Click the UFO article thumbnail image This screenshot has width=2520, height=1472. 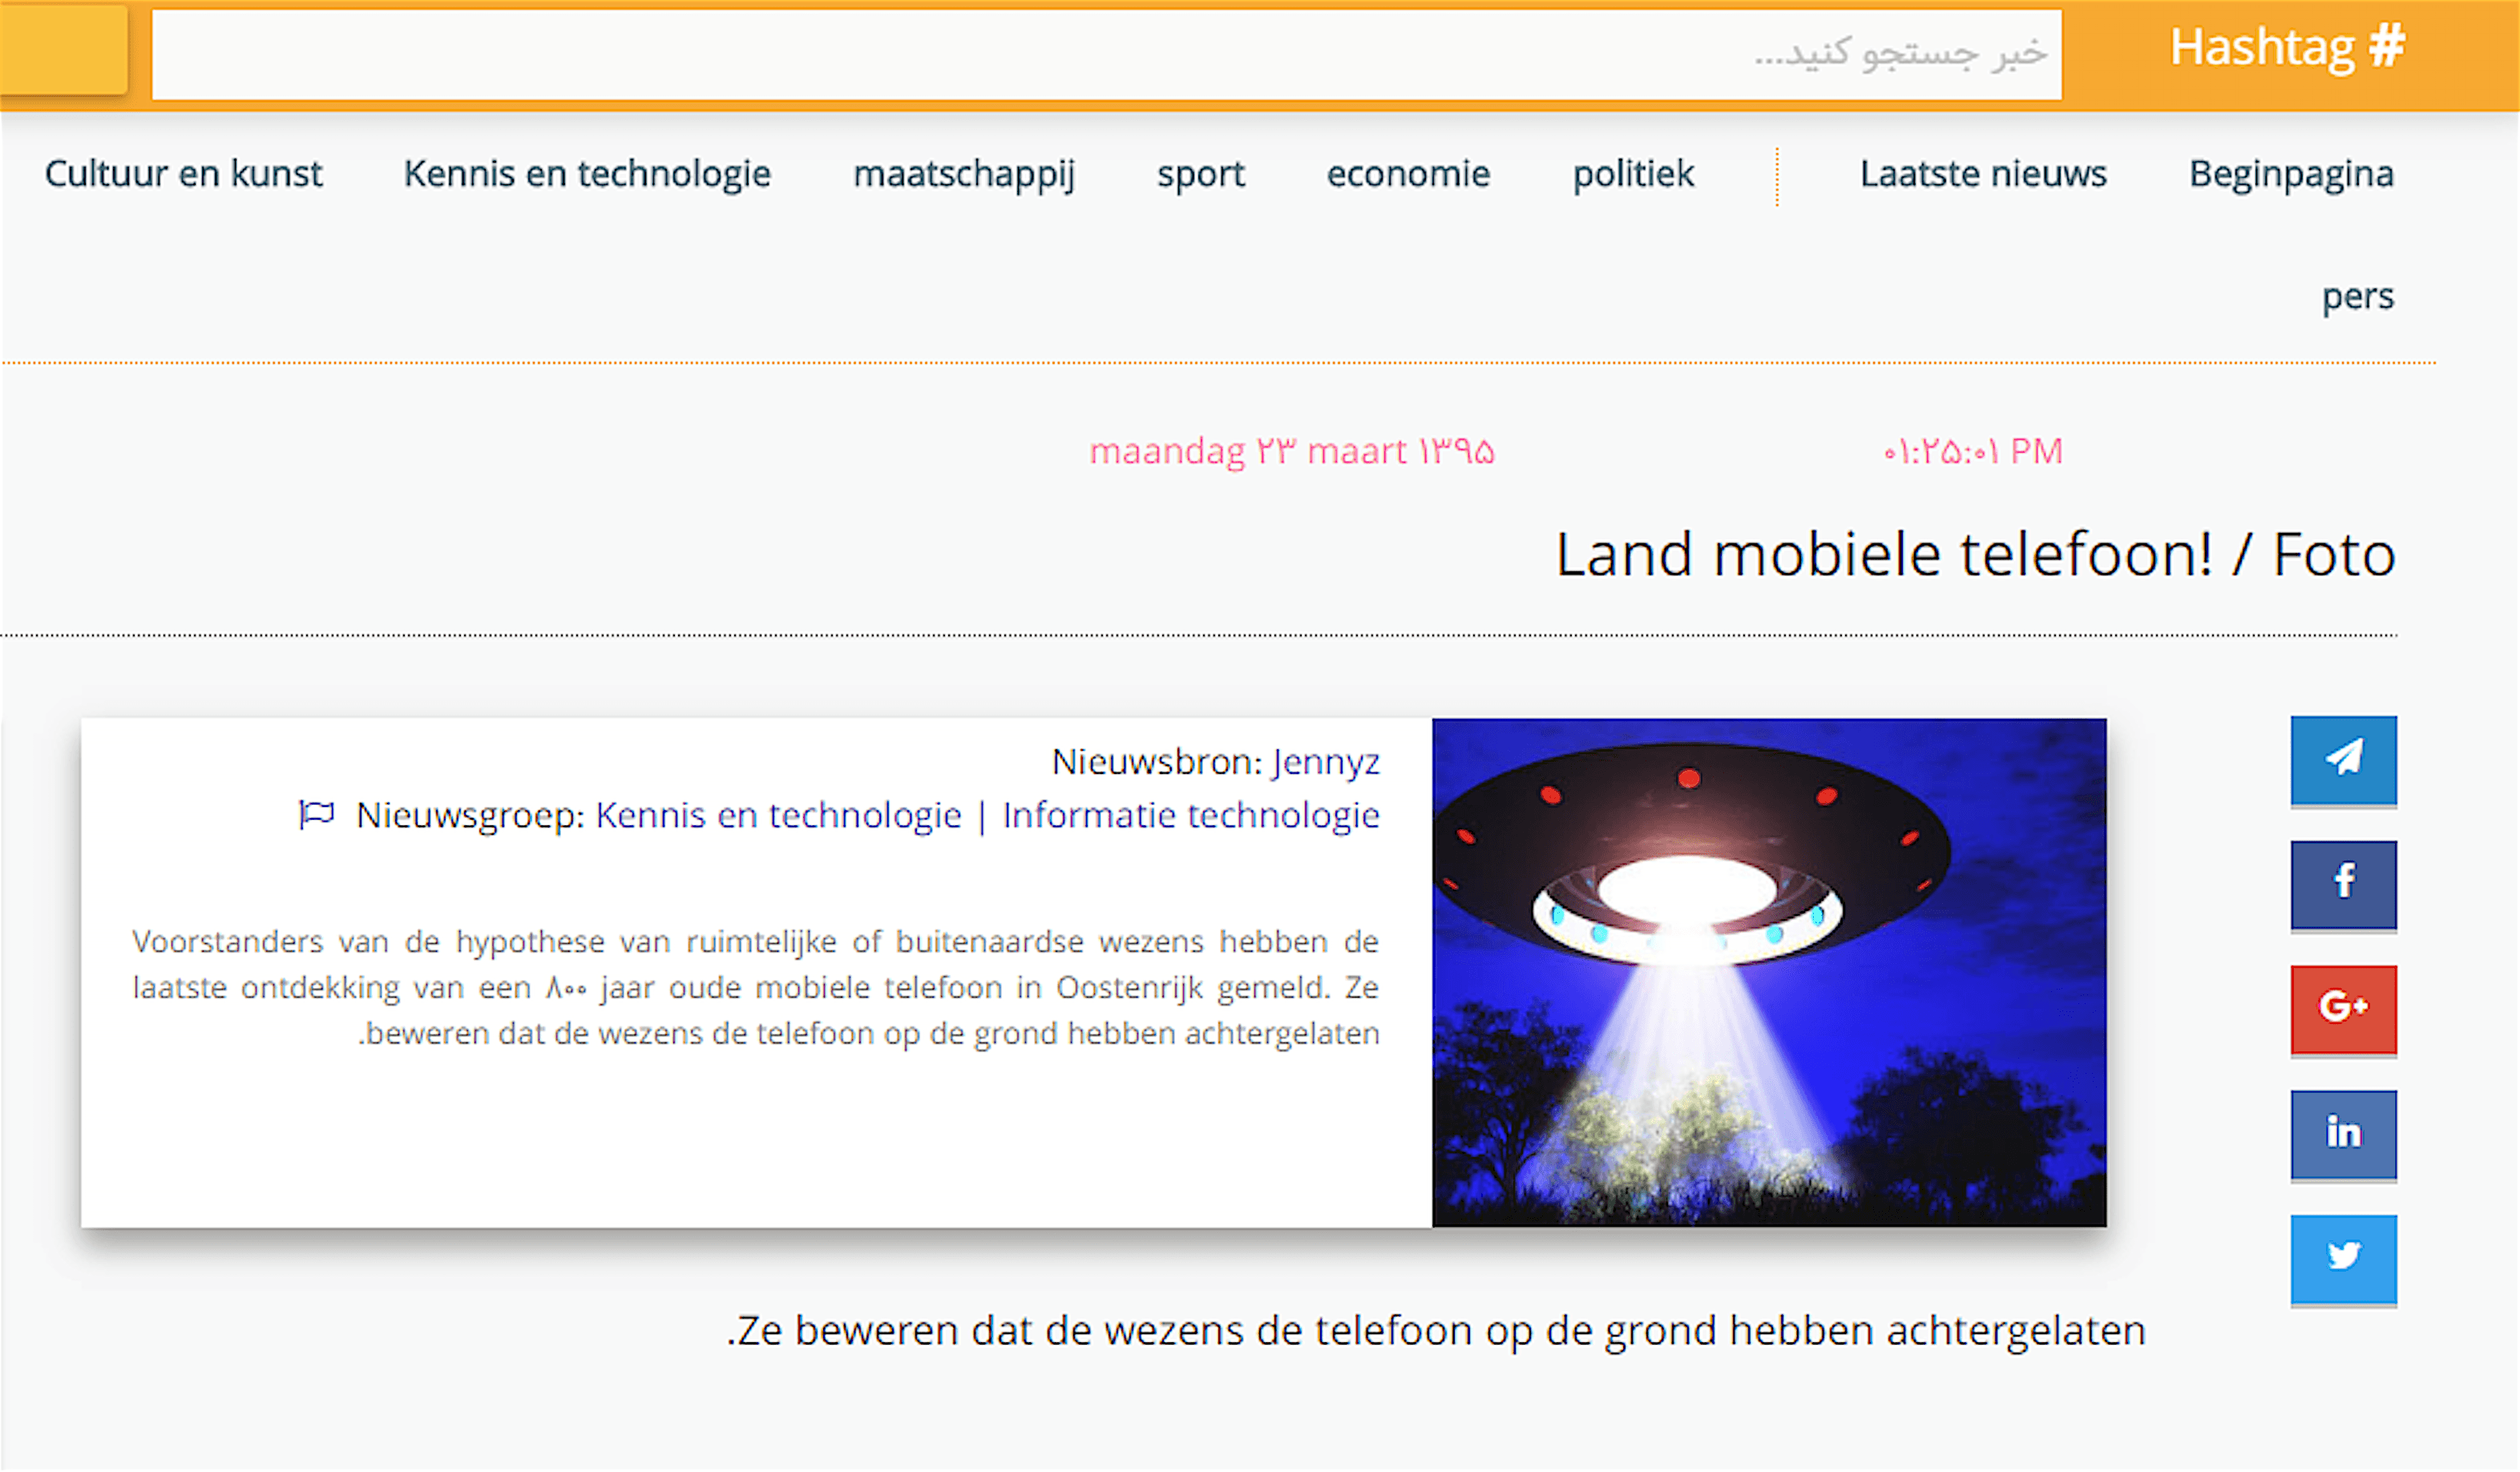pyautogui.click(x=1768, y=972)
